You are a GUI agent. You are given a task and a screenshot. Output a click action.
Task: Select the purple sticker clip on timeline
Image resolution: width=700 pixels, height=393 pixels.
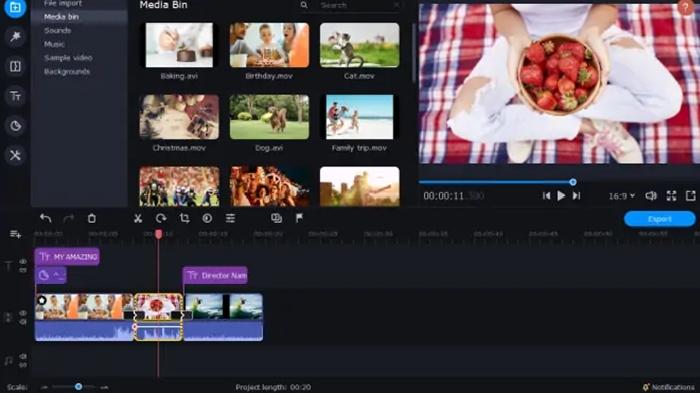point(50,276)
